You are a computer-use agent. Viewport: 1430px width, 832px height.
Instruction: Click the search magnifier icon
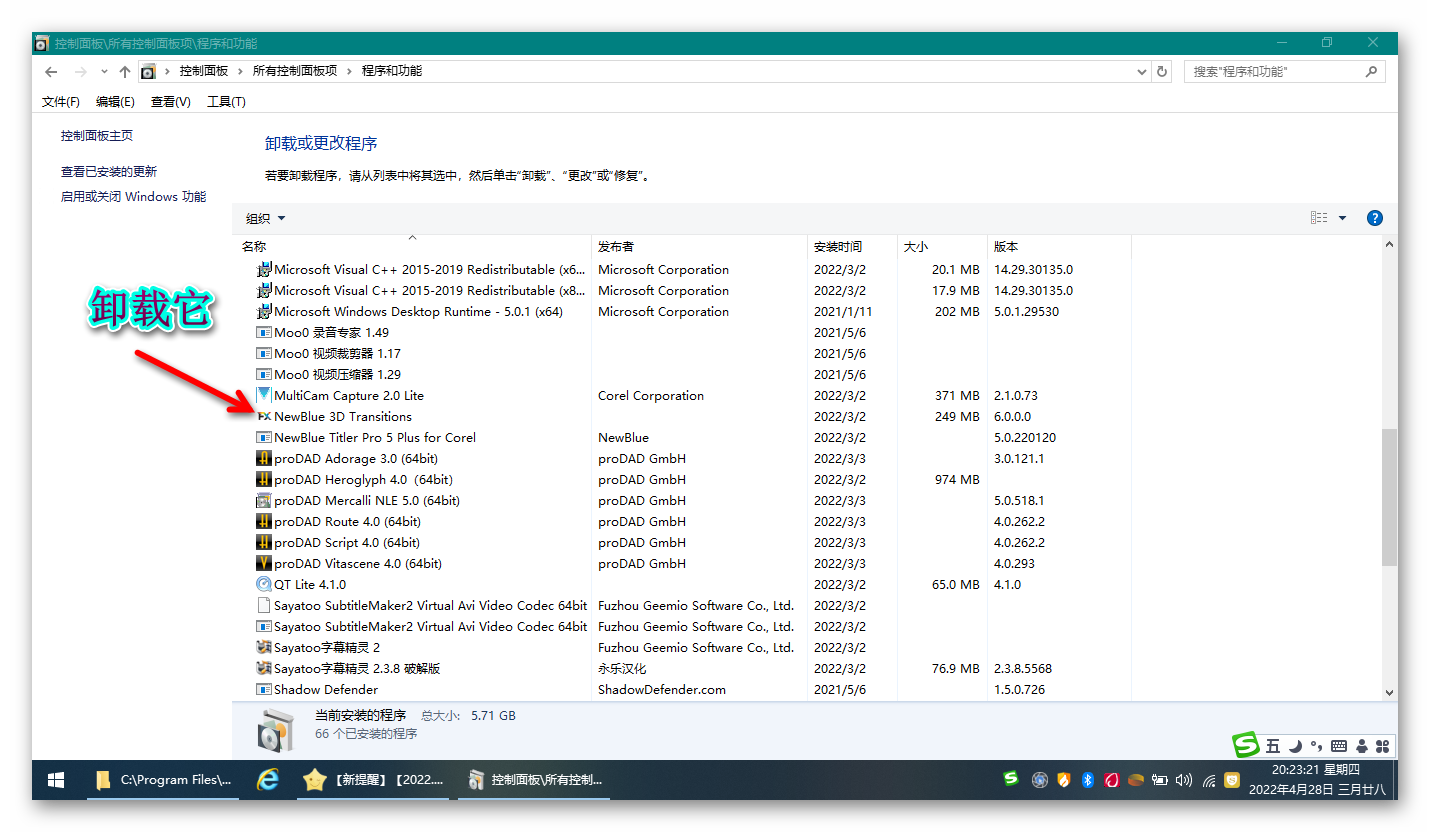pyautogui.click(x=1371, y=72)
